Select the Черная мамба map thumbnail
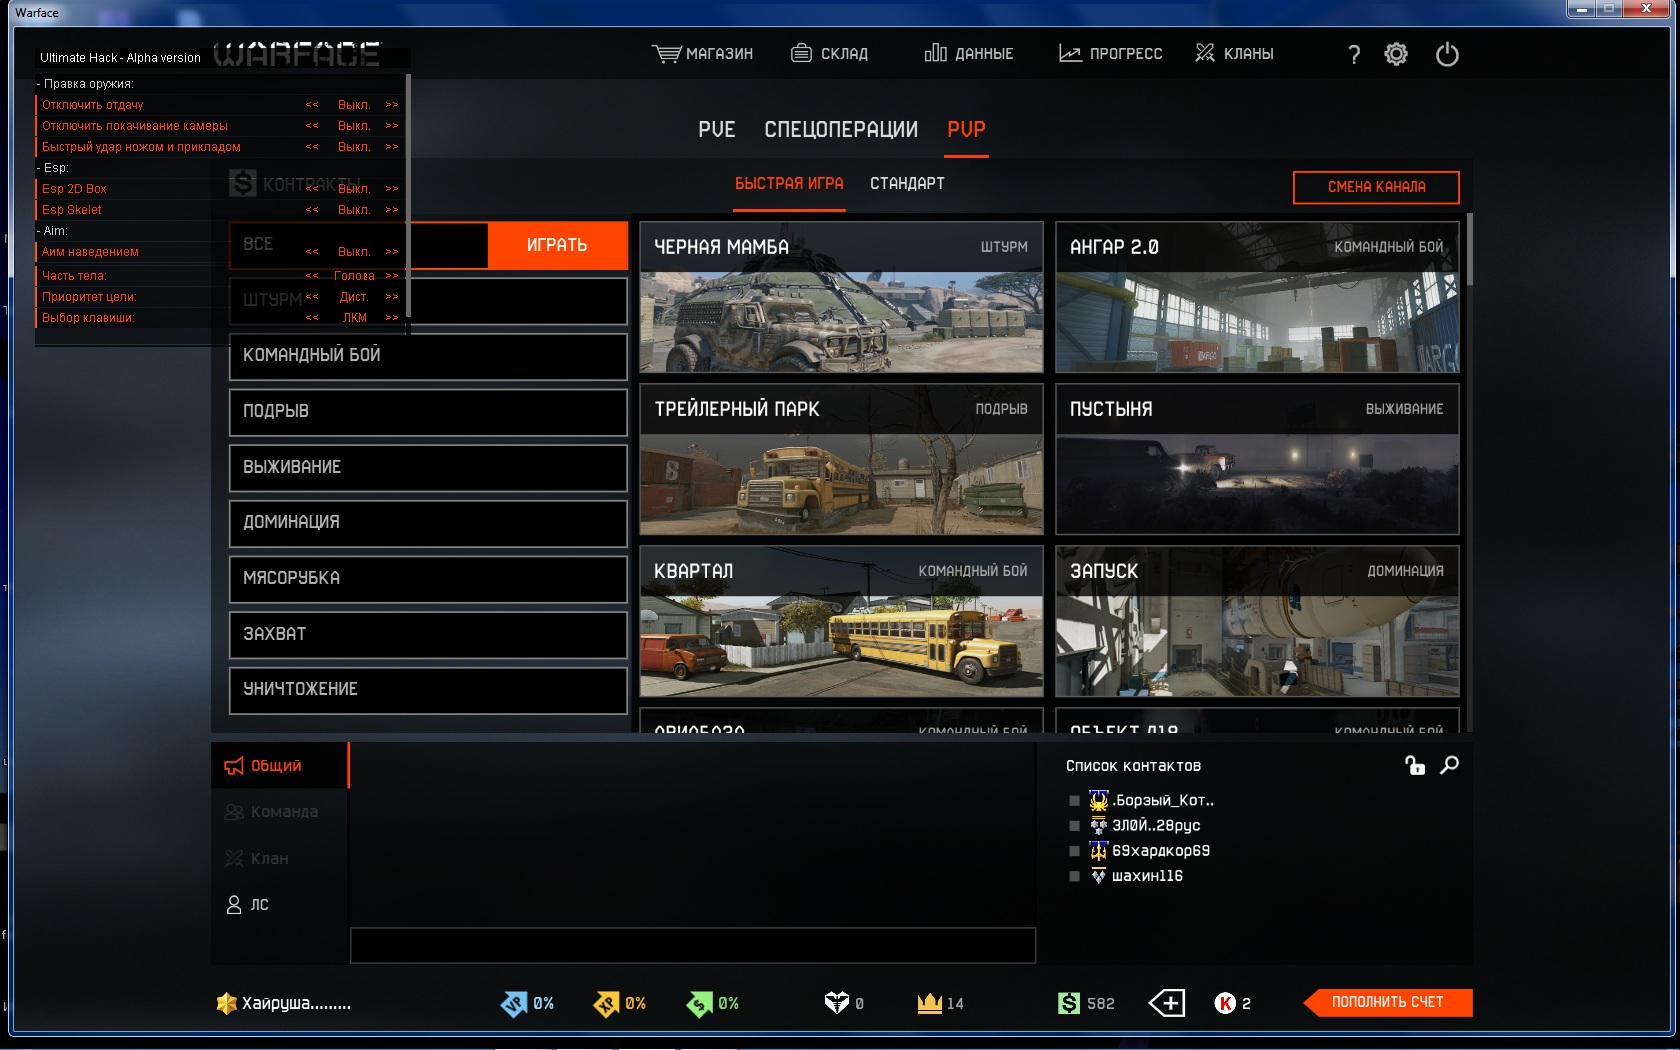This screenshot has height=1050, width=1680. point(841,297)
